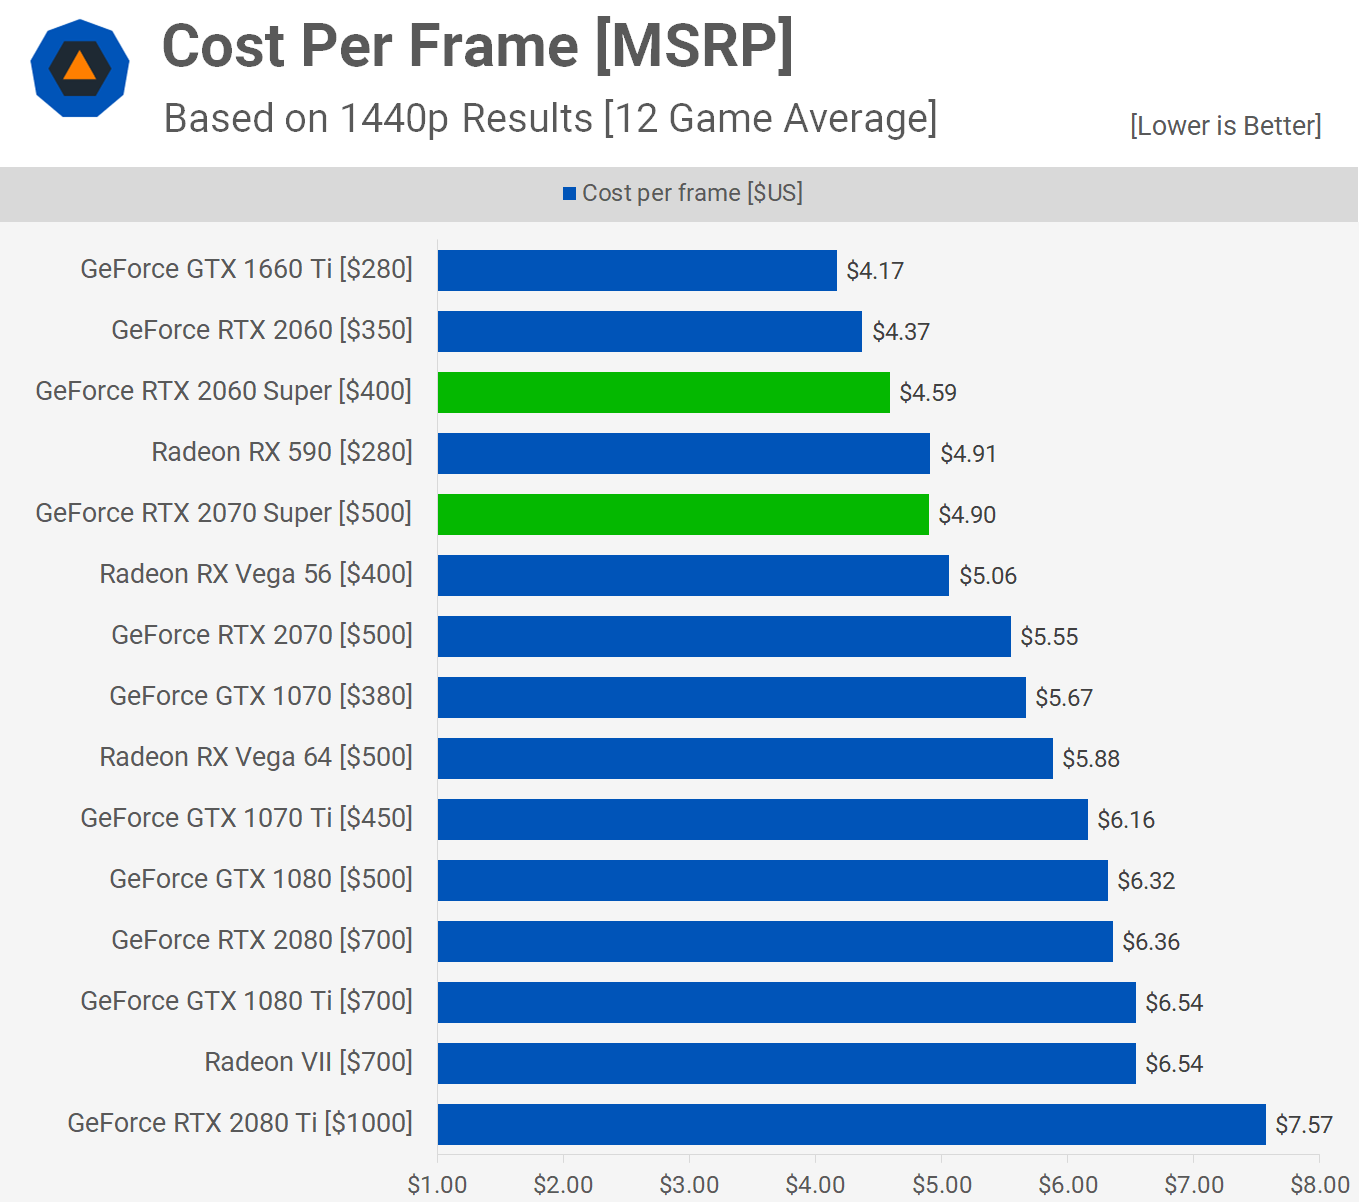
Task: Select the GeForce RTX 2070 [$500] bar
Action: (724, 636)
